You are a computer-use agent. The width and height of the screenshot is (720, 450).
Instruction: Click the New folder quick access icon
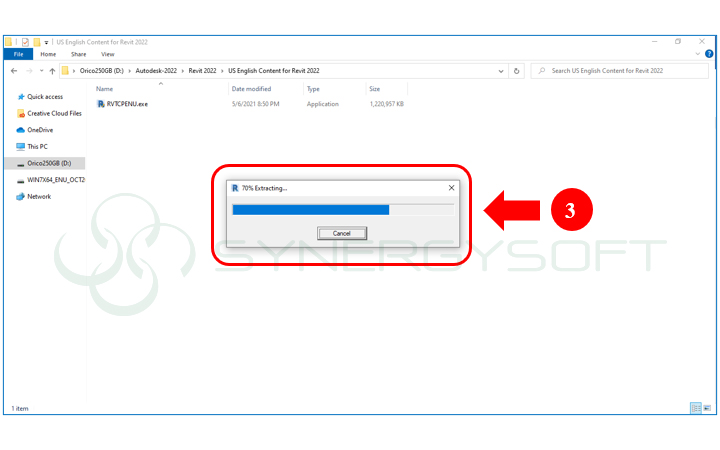click(37, 42)
